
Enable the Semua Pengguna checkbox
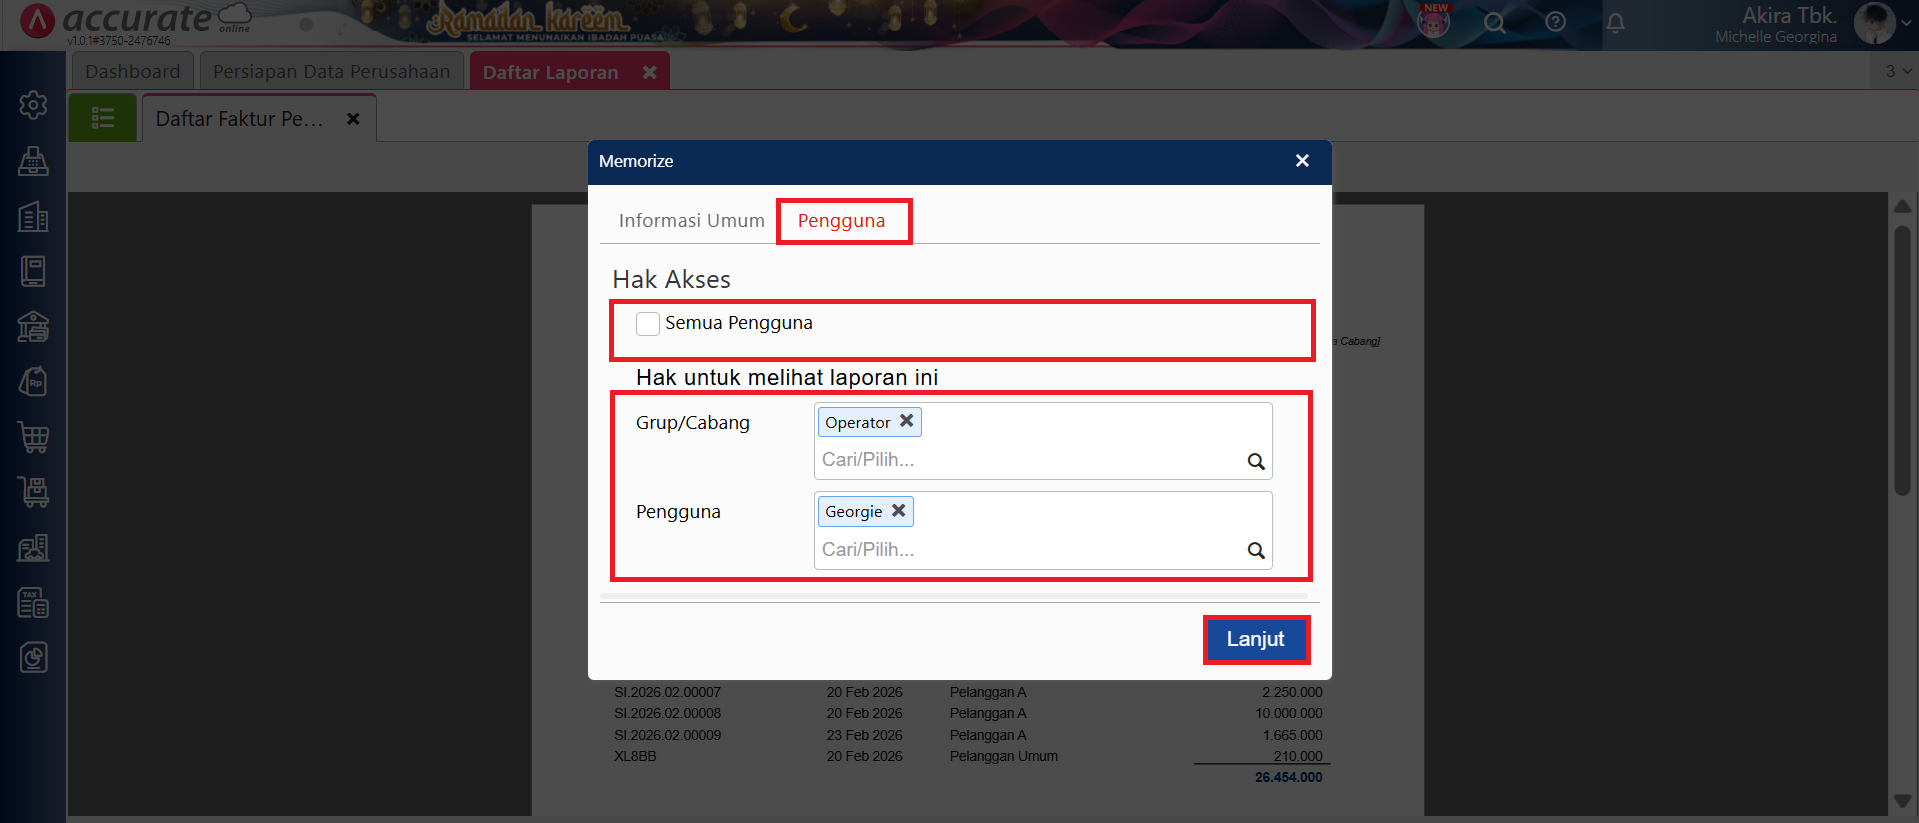pyautogui.click(x=648, y=324)
